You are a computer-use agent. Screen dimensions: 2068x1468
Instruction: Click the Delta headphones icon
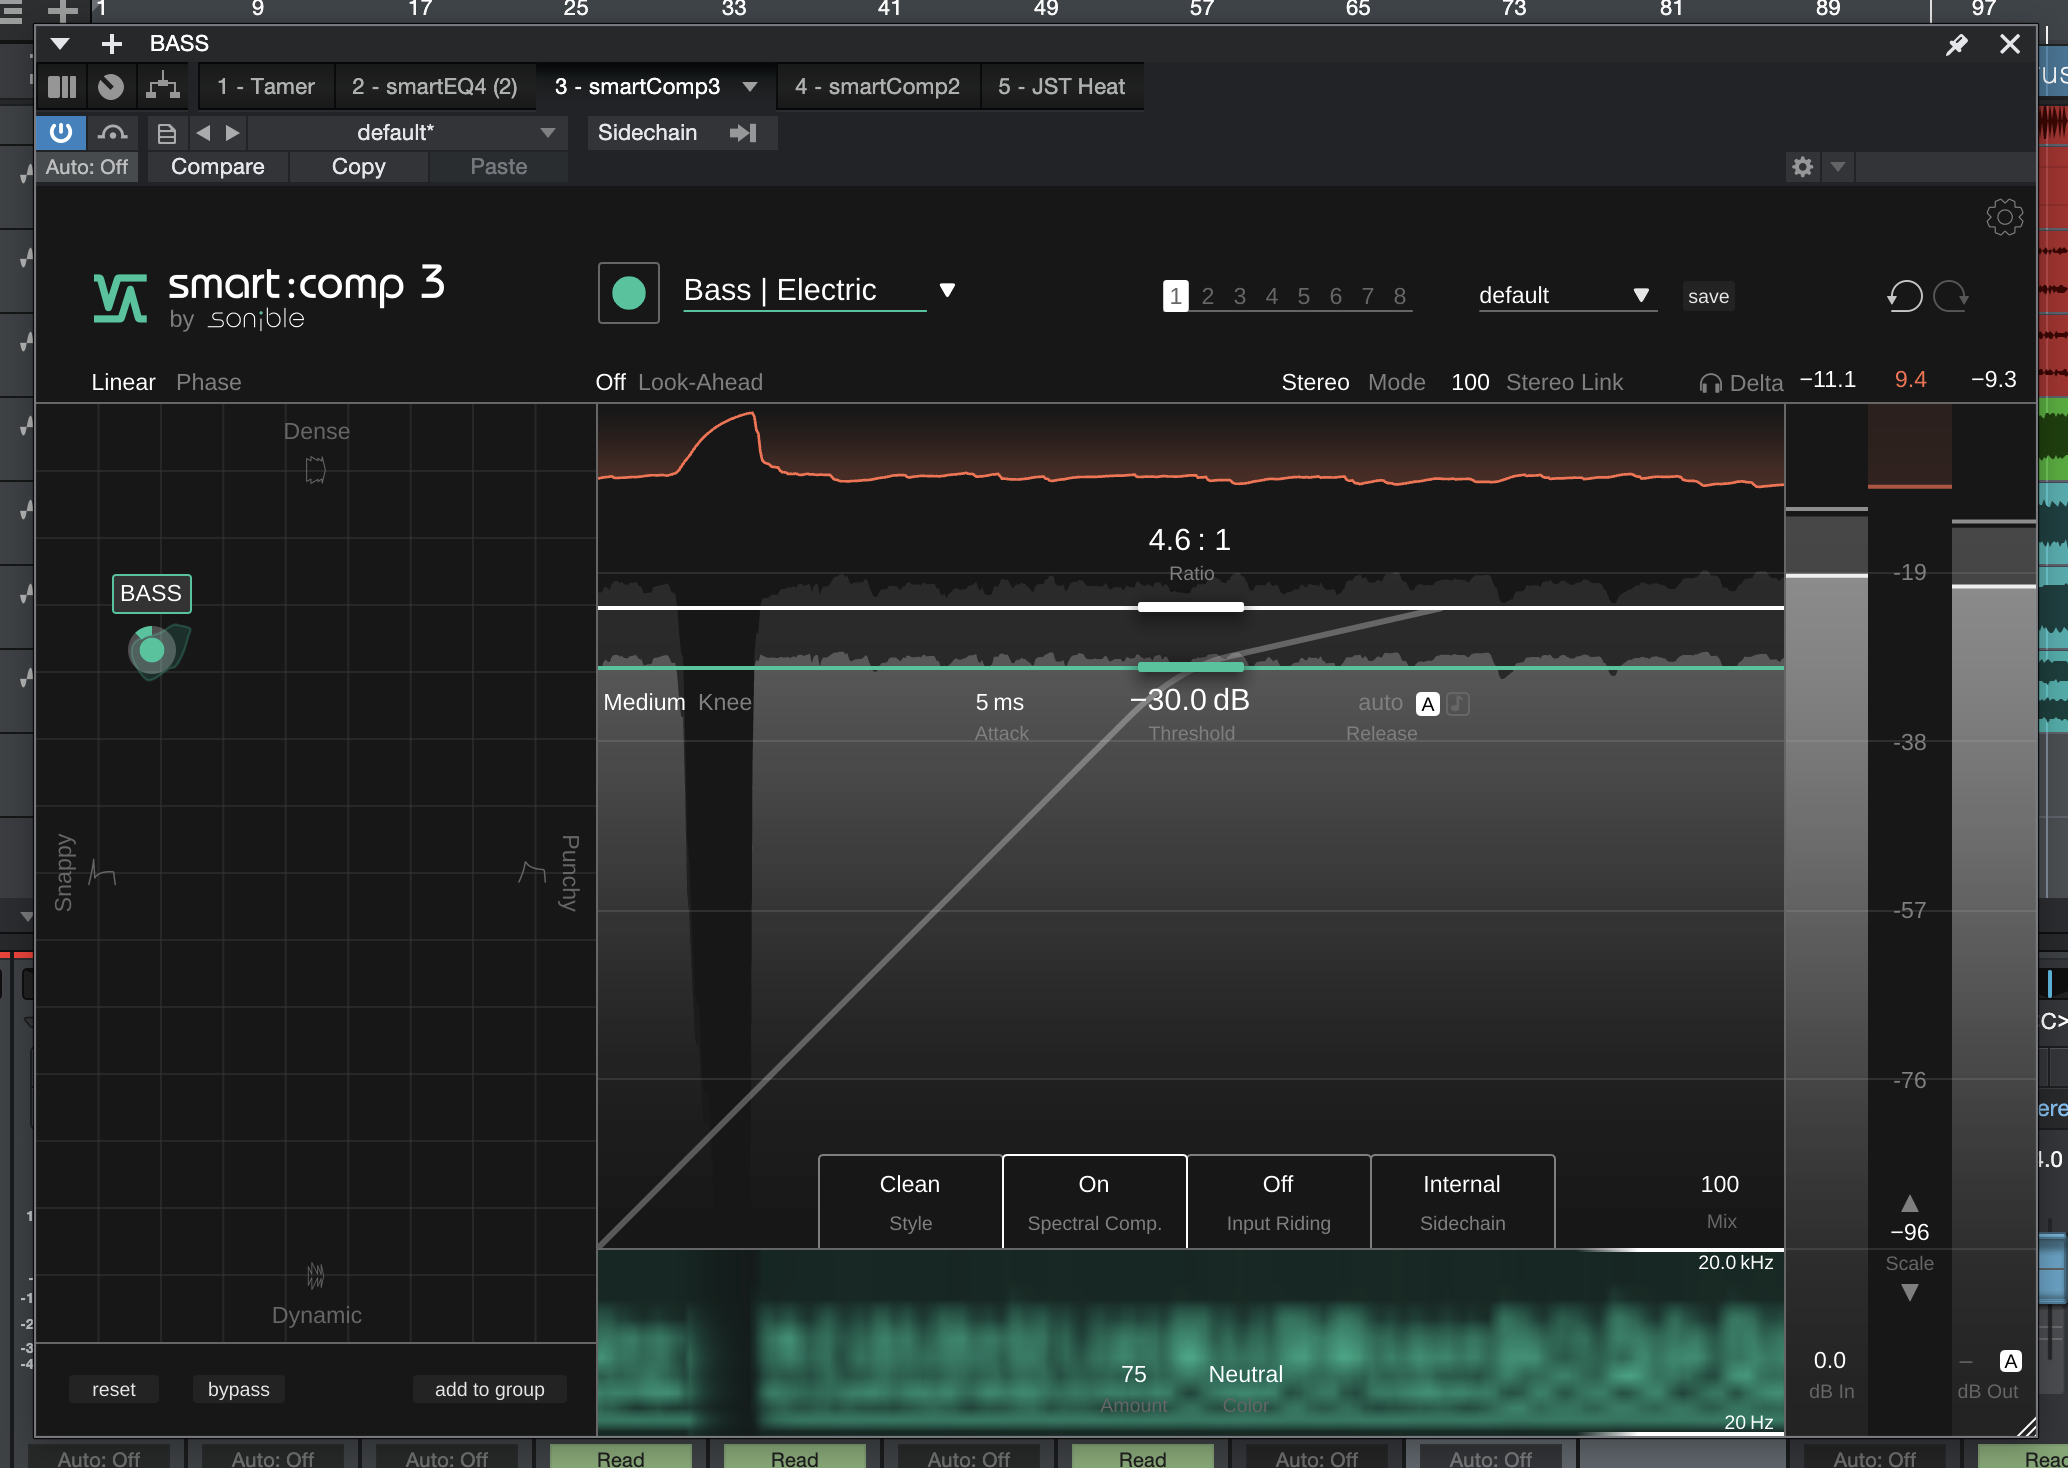pos(1710,383)
